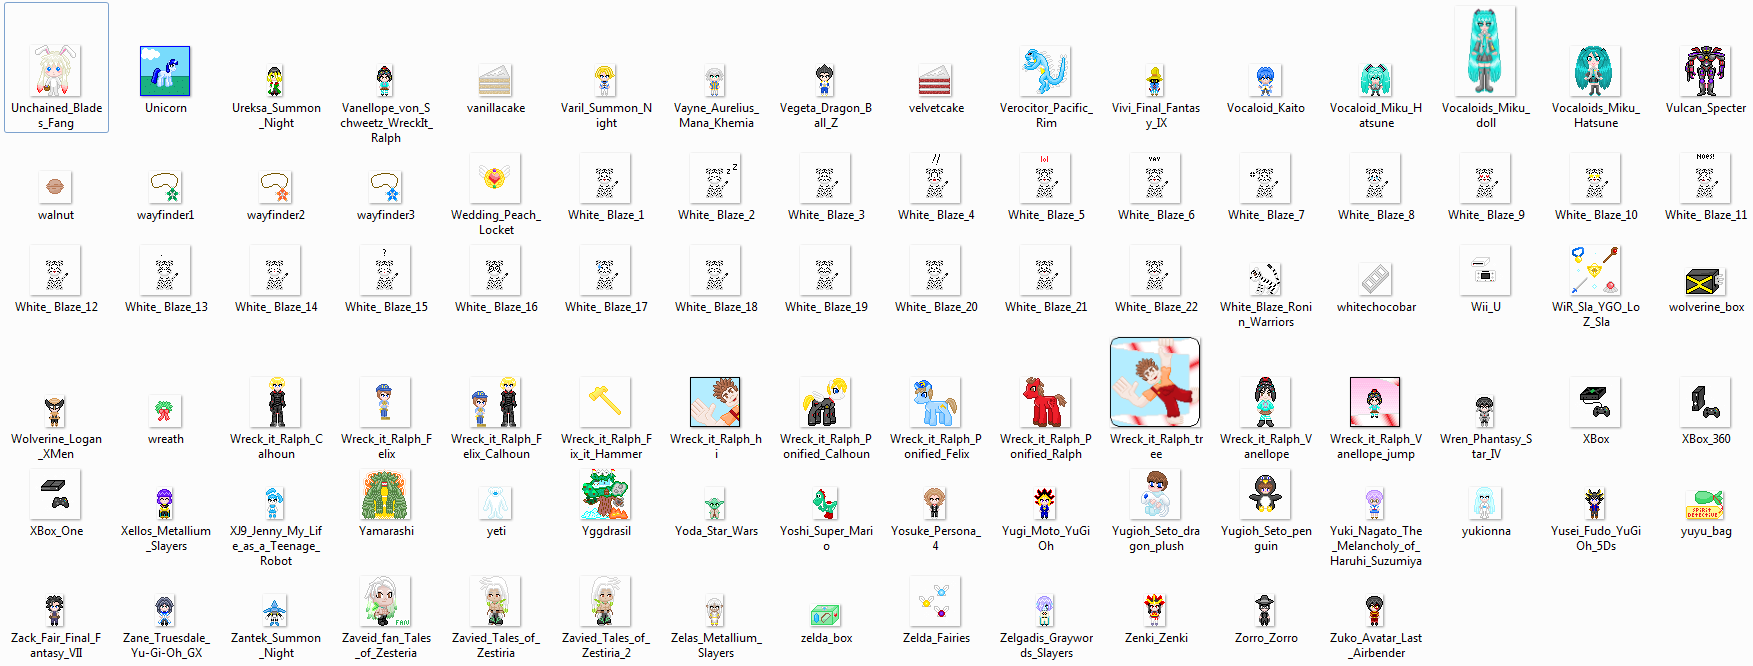Click the WiR_Sla_YGO_LoZ_Sla file name

[x=1596, y=314]
